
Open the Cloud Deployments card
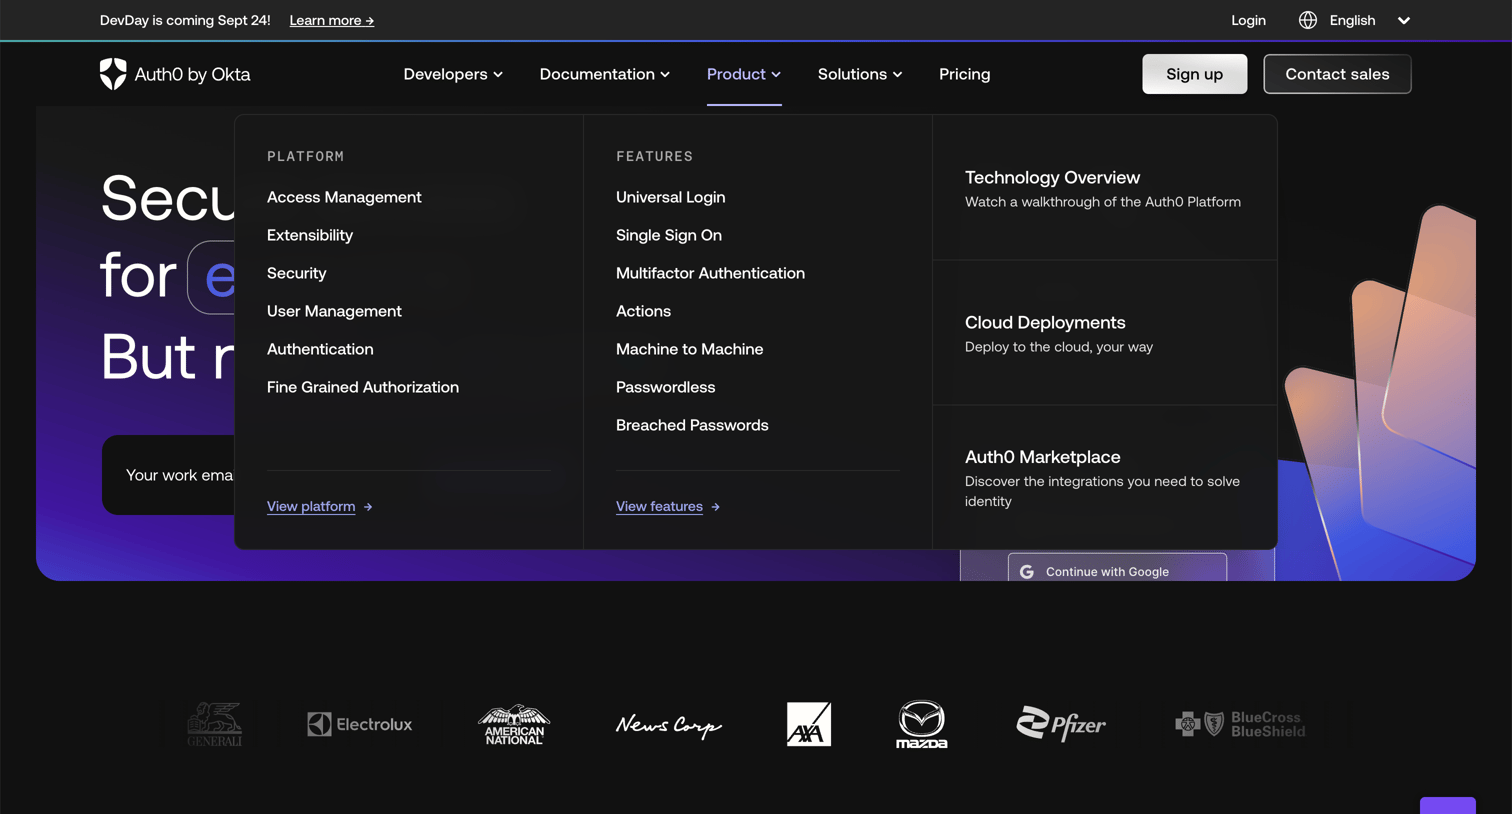pyautogui.click(x=1105, y=333)
